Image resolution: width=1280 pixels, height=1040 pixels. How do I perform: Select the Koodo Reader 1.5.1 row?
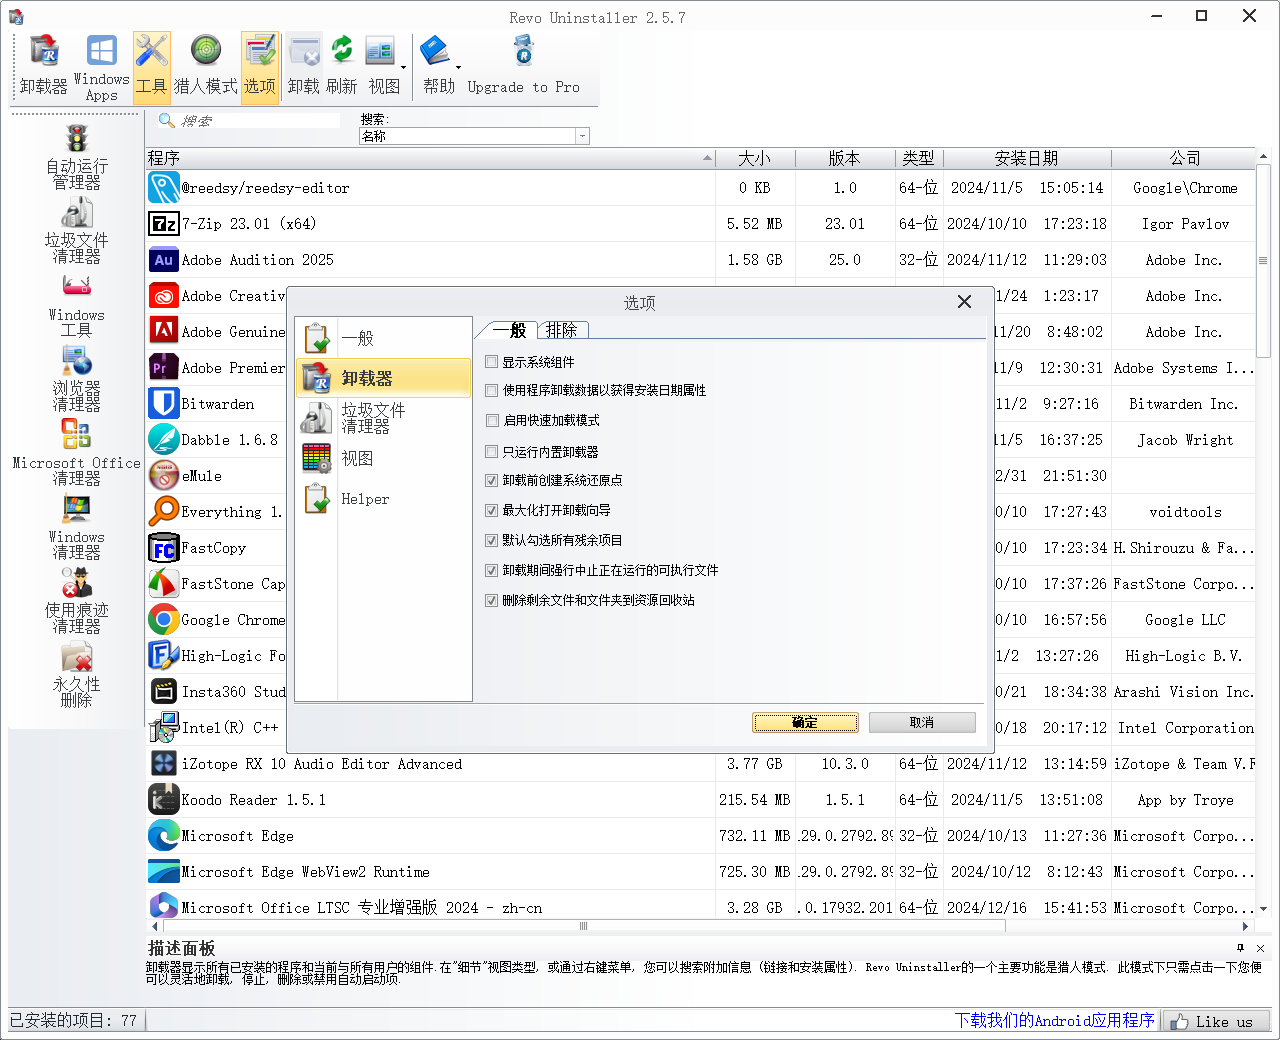click(701, 800)
